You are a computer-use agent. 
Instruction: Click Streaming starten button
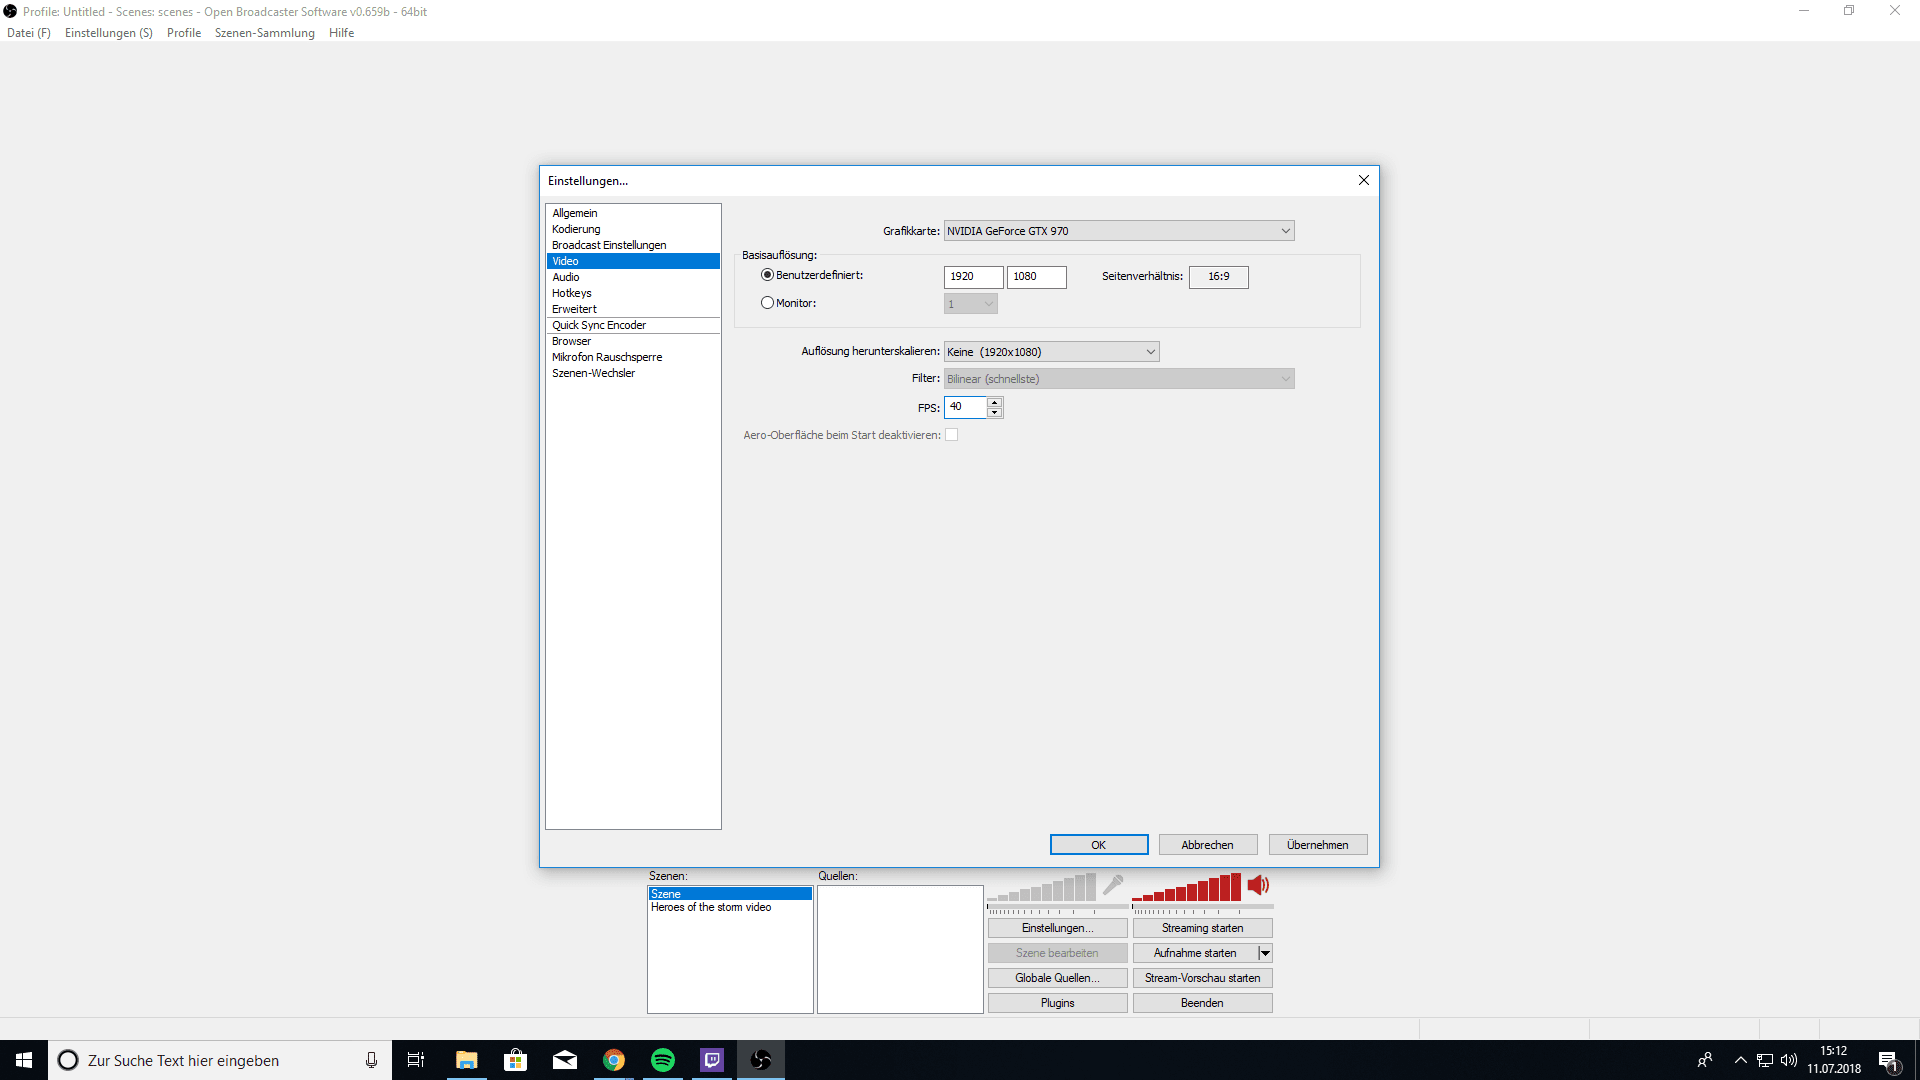pos(1203,928)
